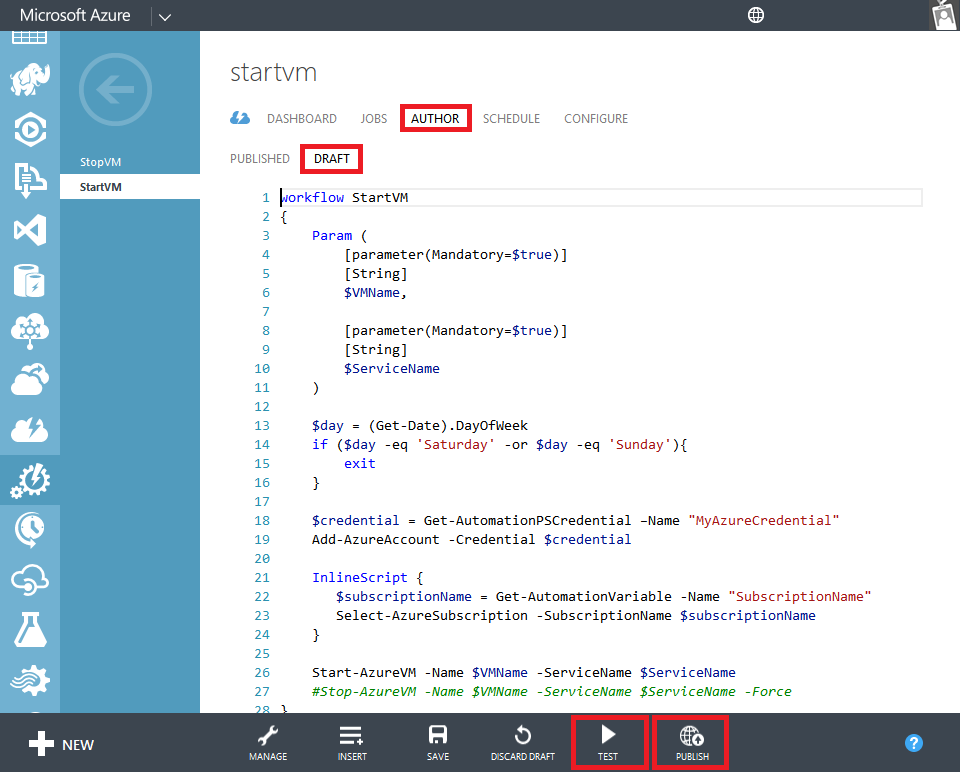Expand the Microsoft Azure title chevron
Screen dimensions: 960x772
165,15
